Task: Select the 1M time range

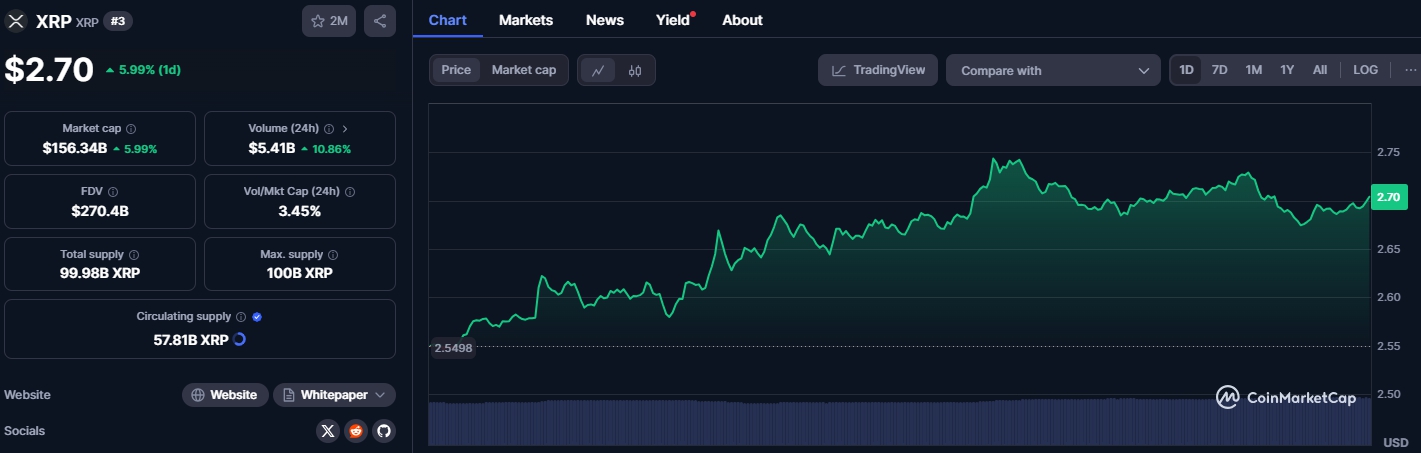Action: pos(1253,70)
